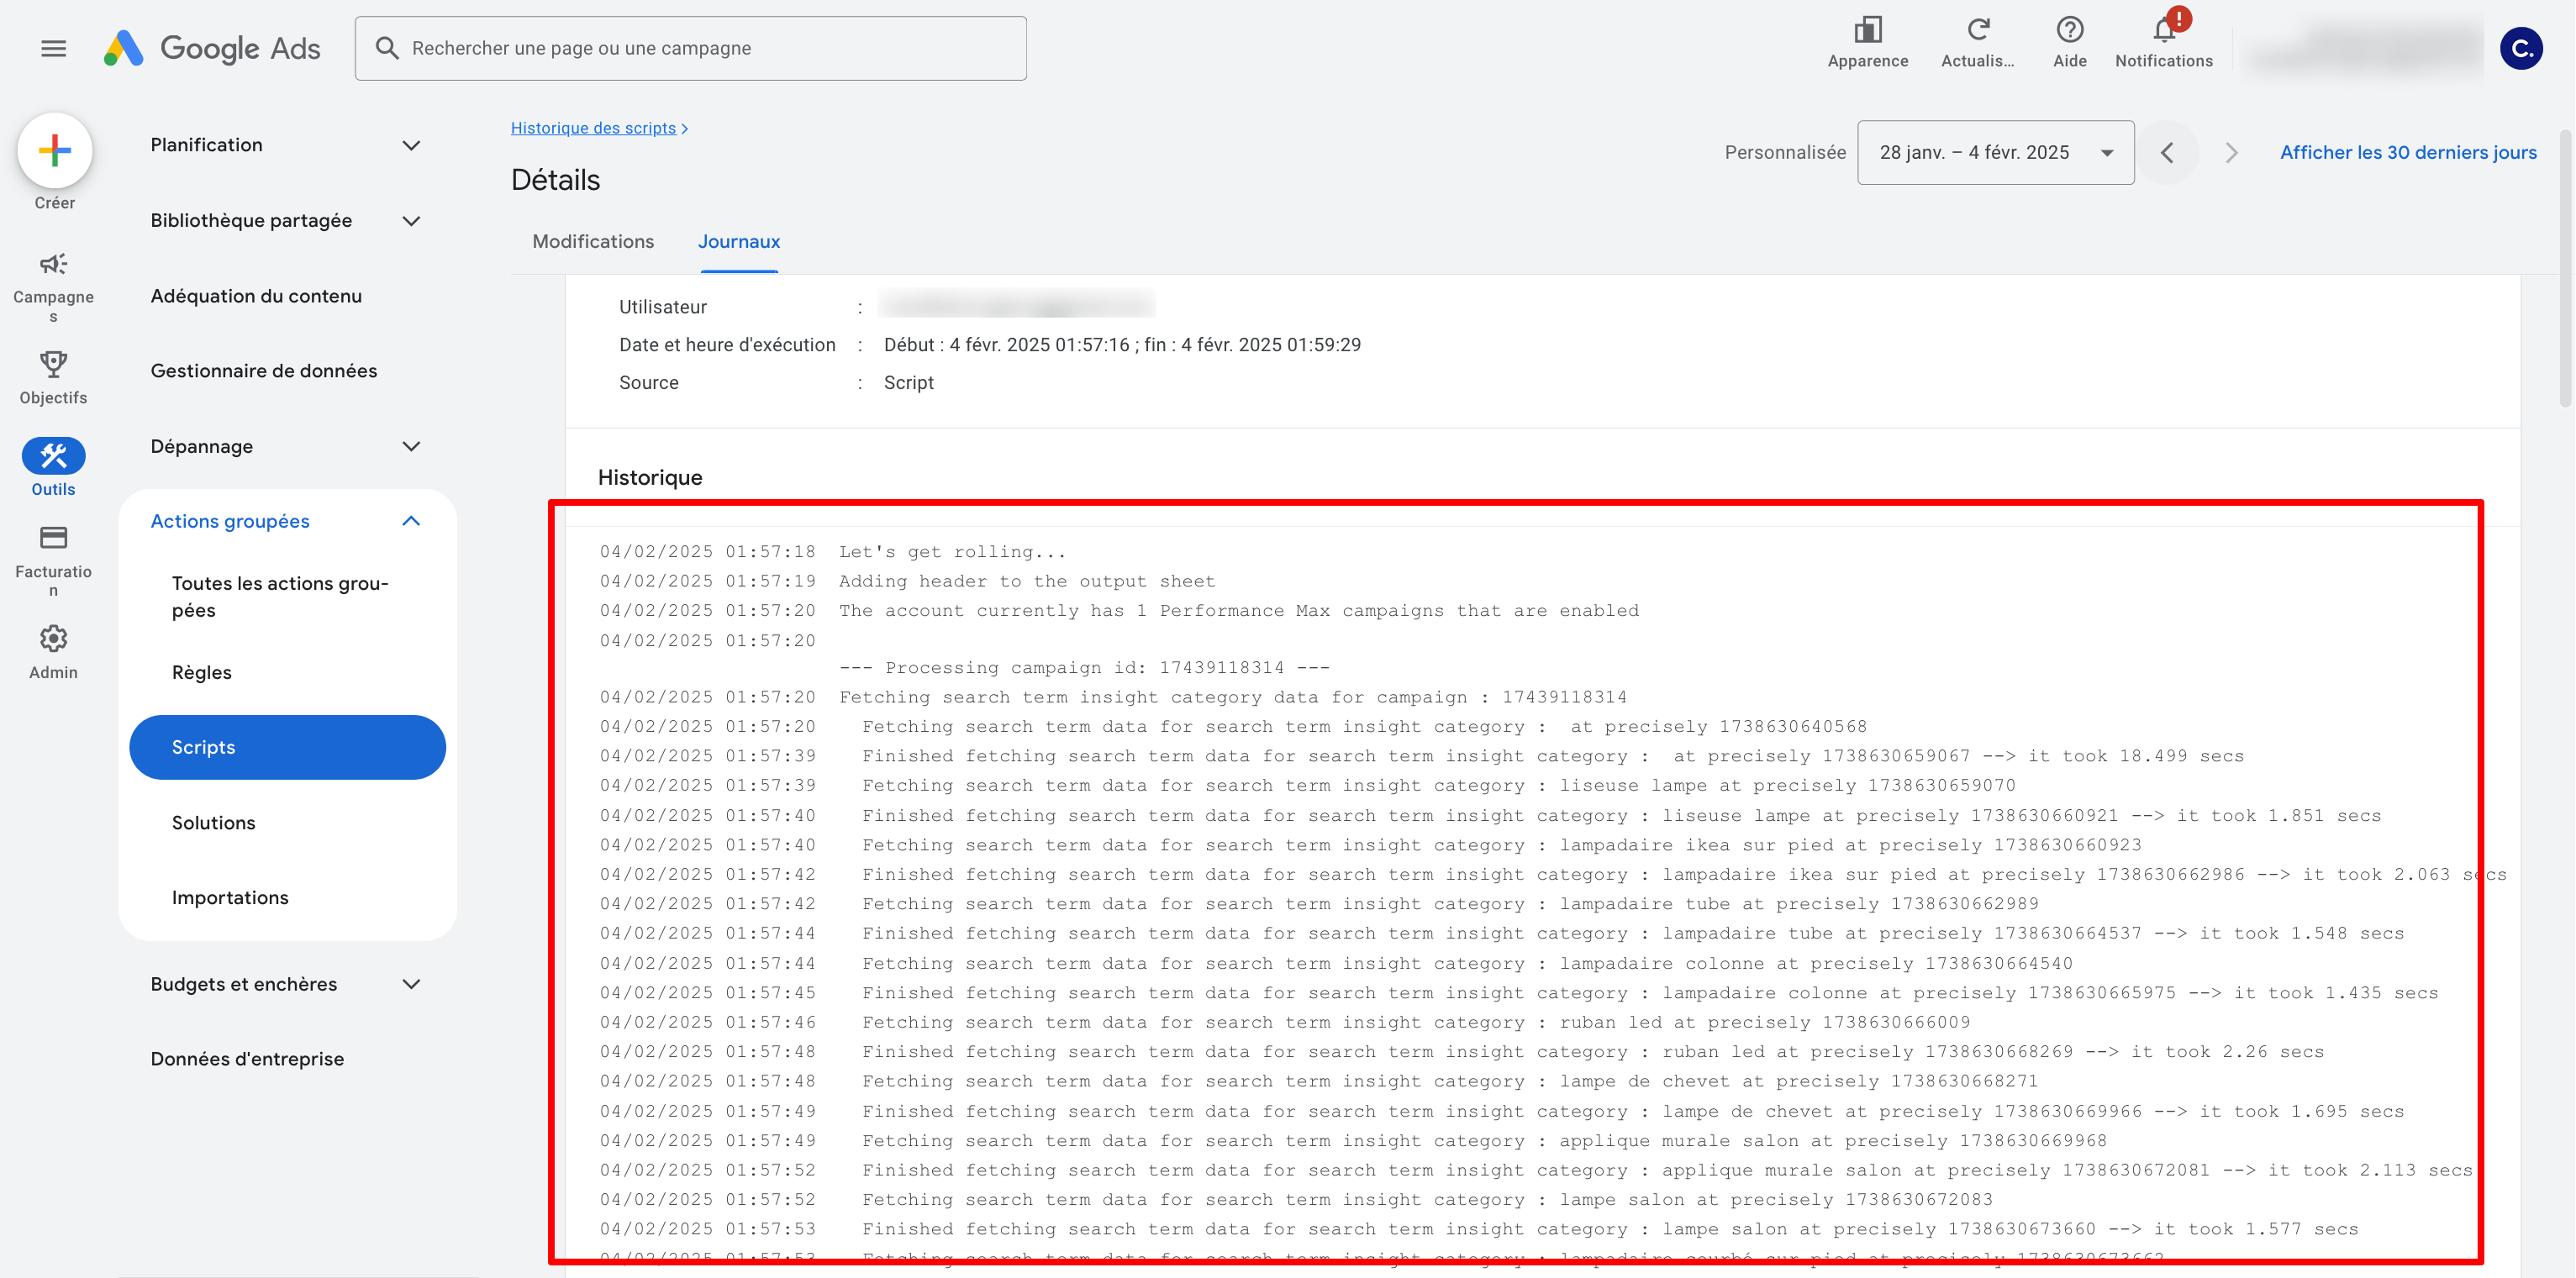Open the Facturation card icon
The height and width of the screenshot is (1278, 2576).
(53, 539)
